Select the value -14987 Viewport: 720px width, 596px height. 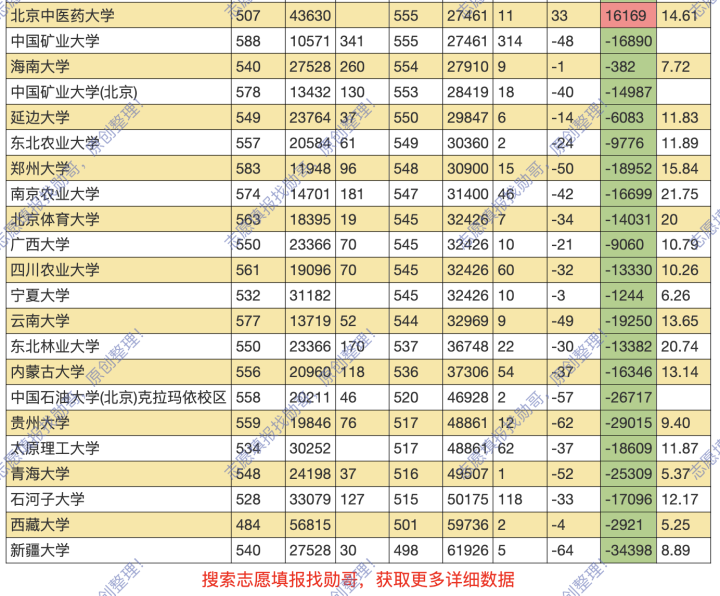[628, 92]
